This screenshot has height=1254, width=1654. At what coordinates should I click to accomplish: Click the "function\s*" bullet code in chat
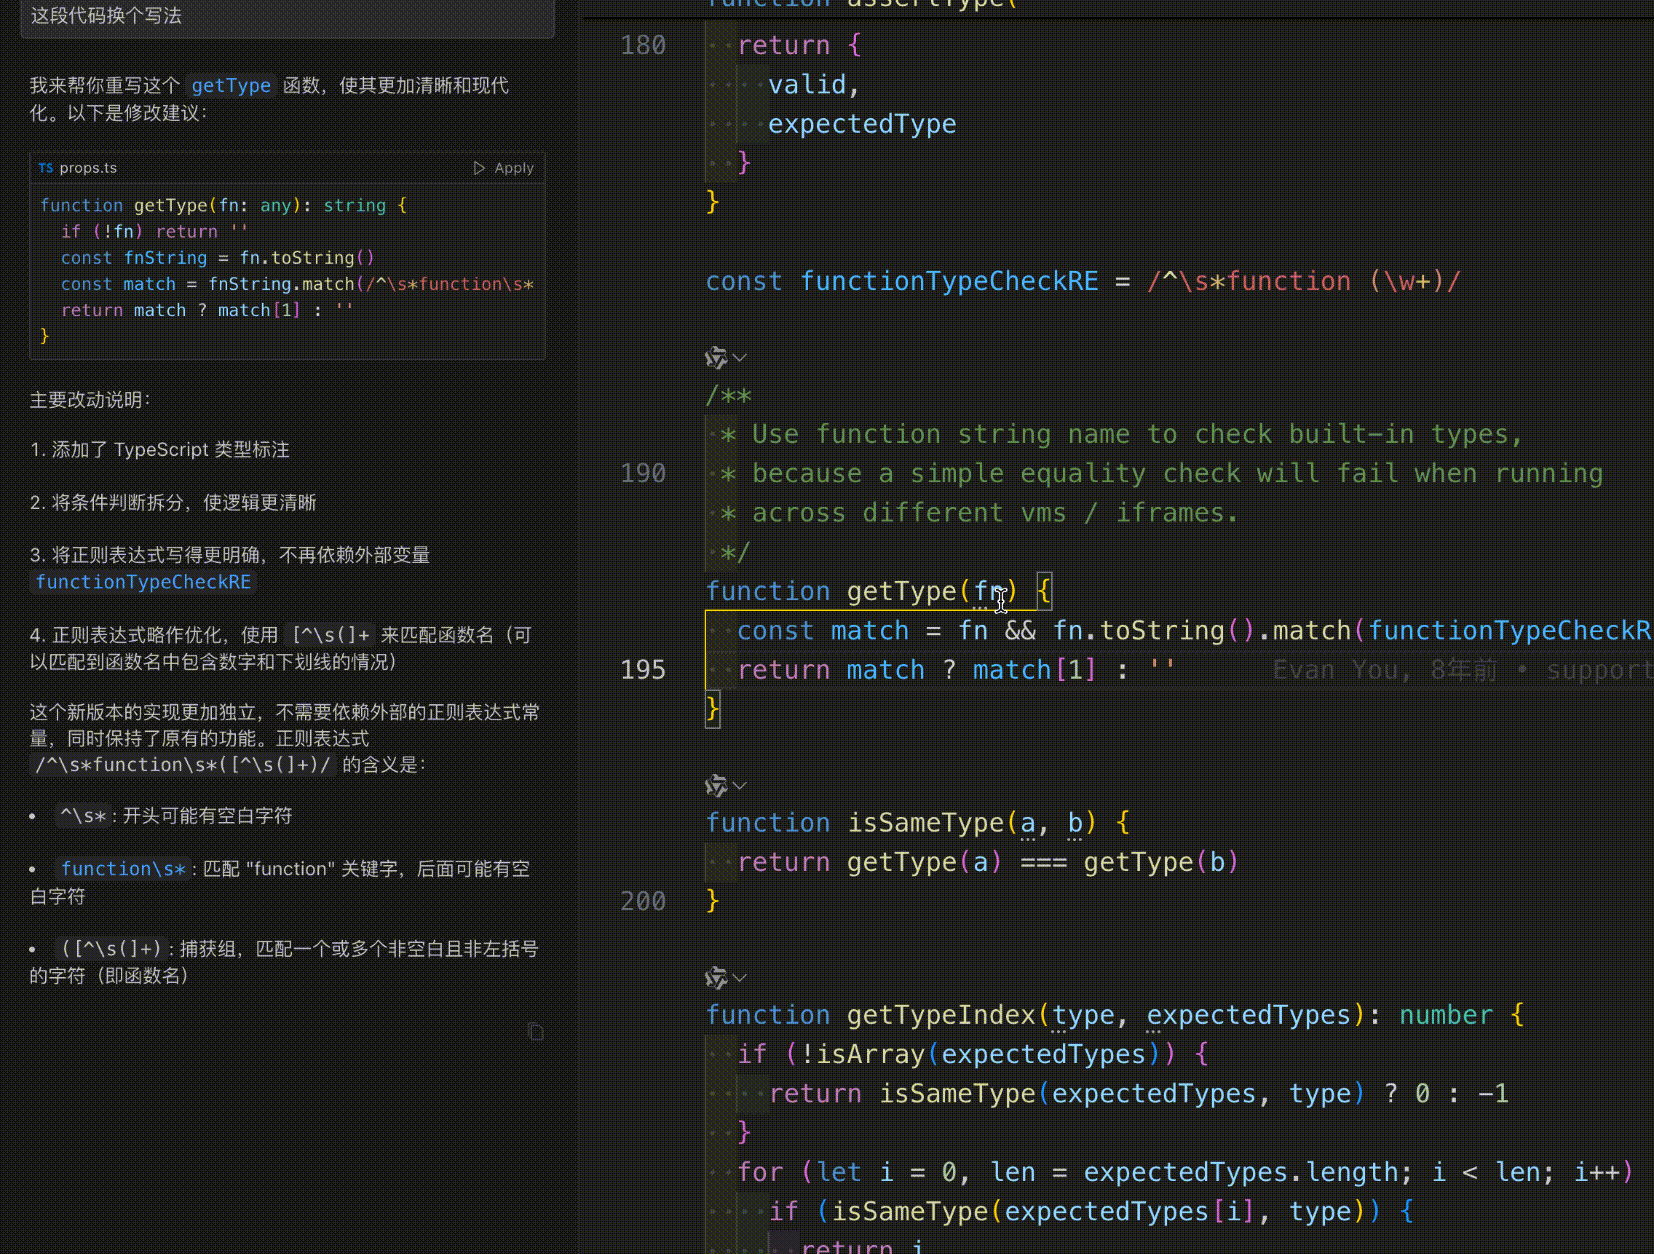point(123,869)
